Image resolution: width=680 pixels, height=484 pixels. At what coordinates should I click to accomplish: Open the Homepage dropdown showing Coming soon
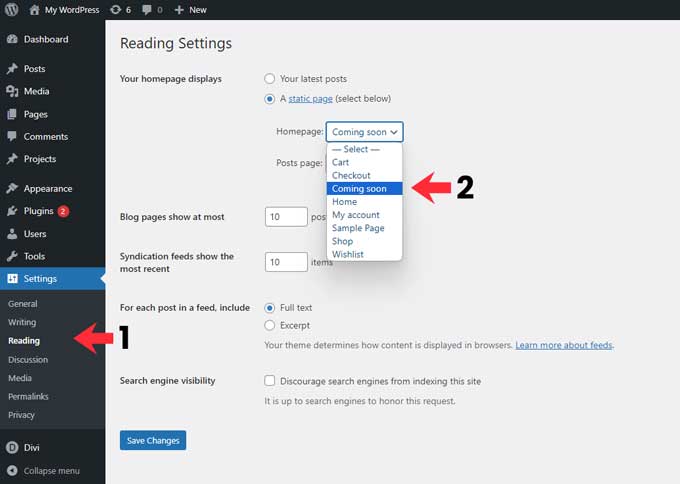365,132
